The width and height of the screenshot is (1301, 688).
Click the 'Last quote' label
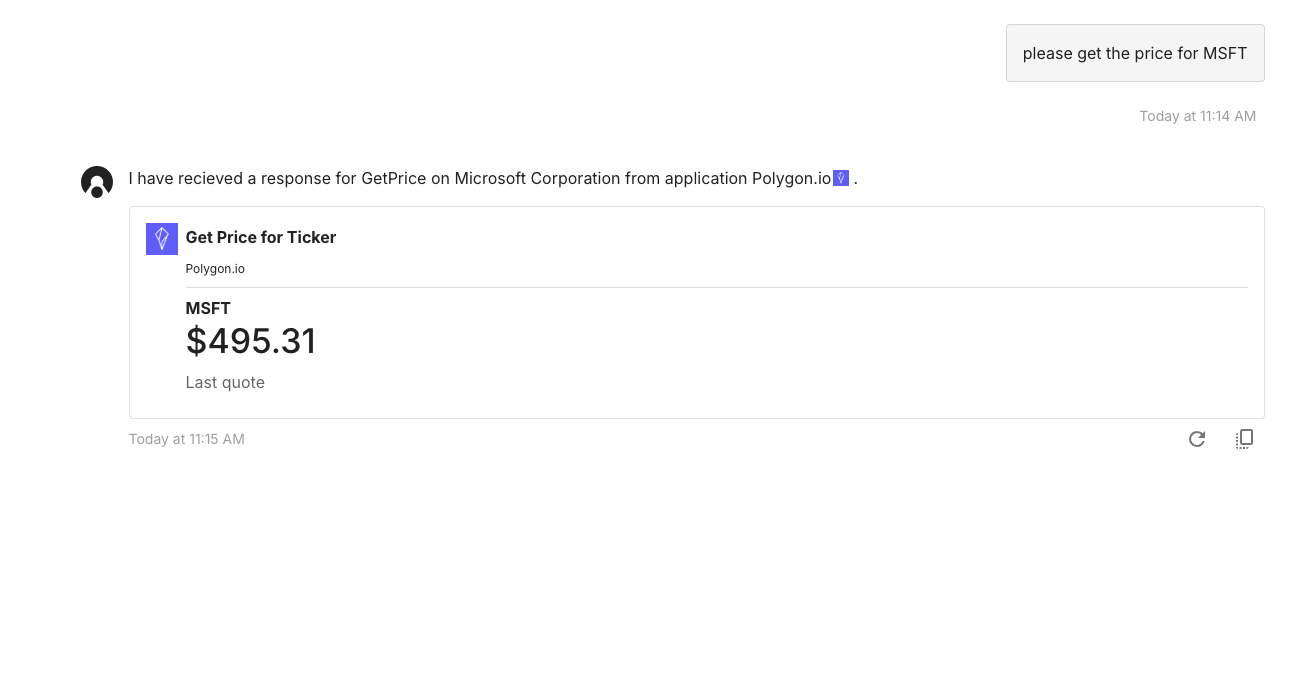point(225,382)
